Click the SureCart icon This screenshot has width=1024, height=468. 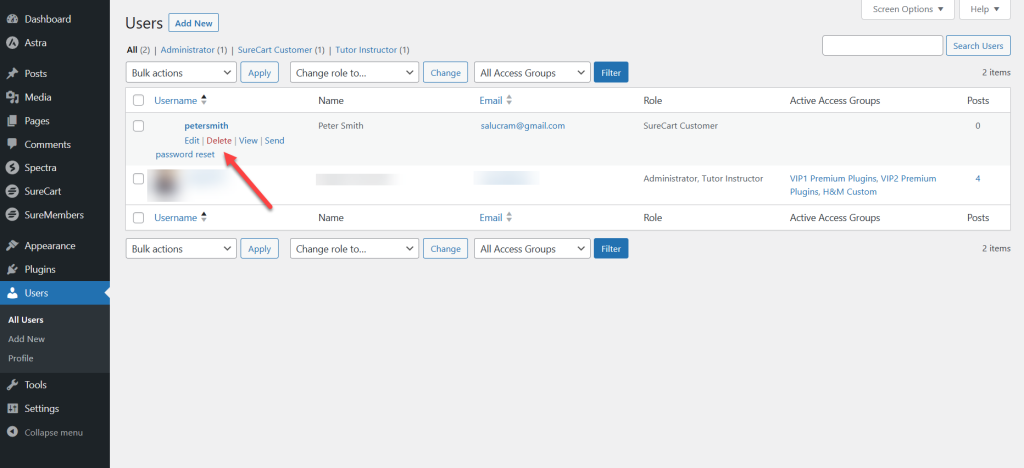[12, 191]
